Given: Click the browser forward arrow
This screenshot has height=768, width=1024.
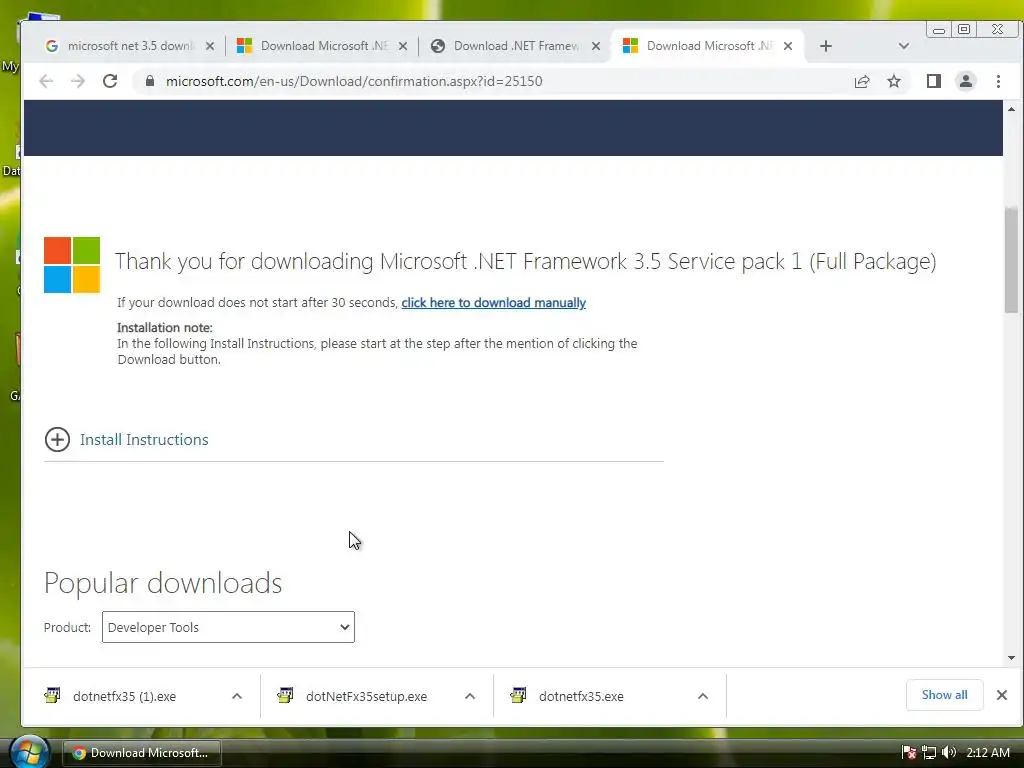Looking at the screenshot, I should [x=78, y=81].
